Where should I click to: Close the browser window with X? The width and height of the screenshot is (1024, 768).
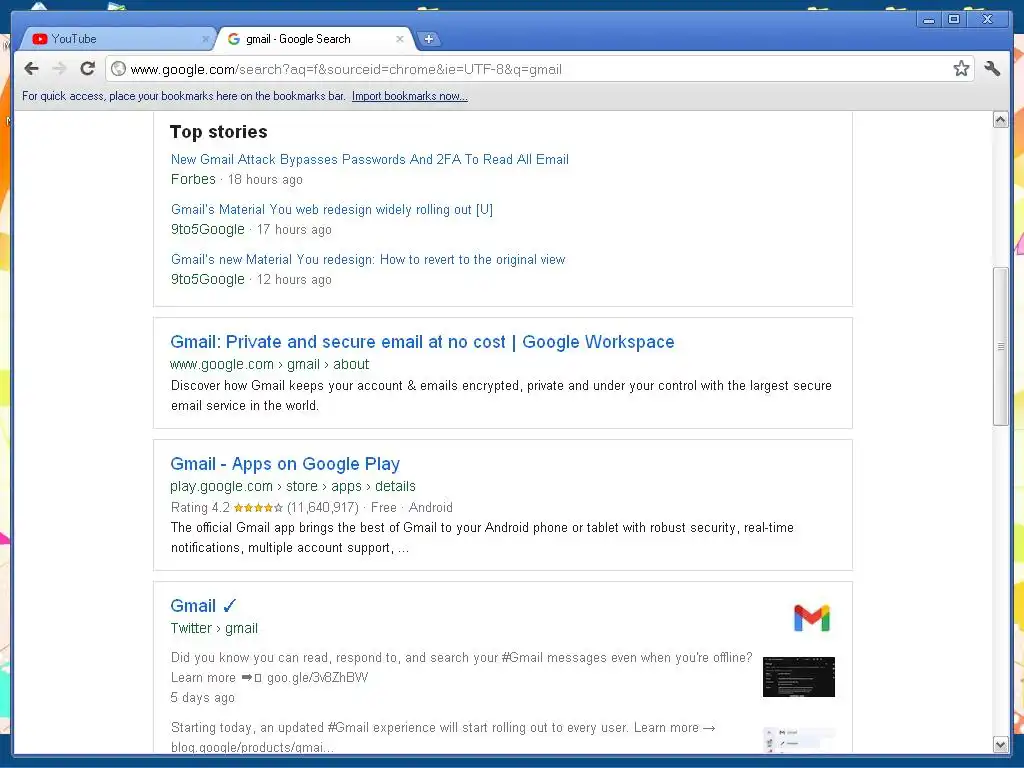click(987, 20)
